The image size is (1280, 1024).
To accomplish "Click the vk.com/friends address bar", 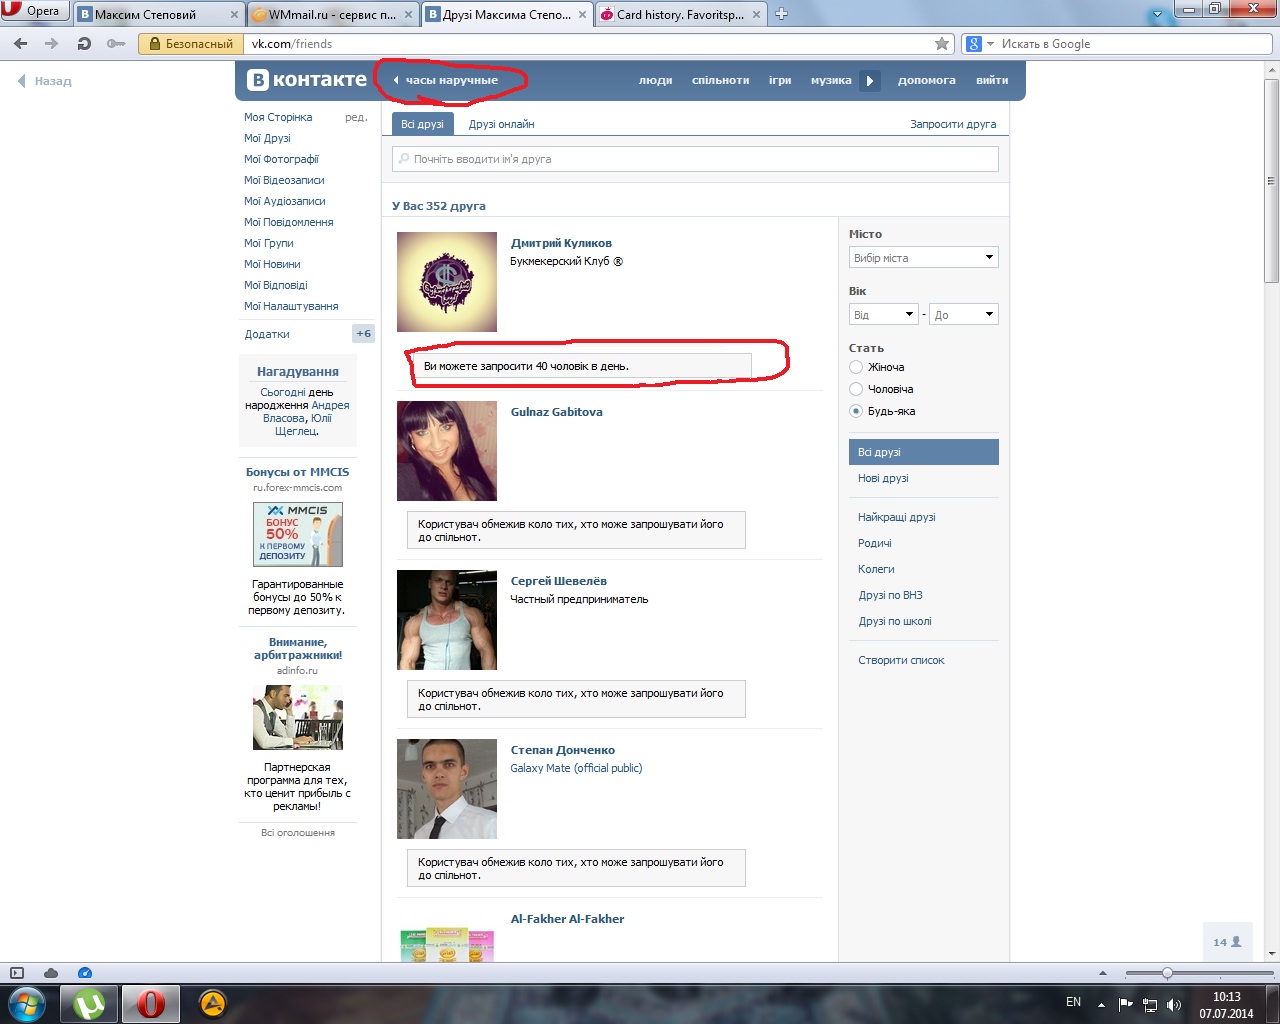I will click(x=590, y=44).
